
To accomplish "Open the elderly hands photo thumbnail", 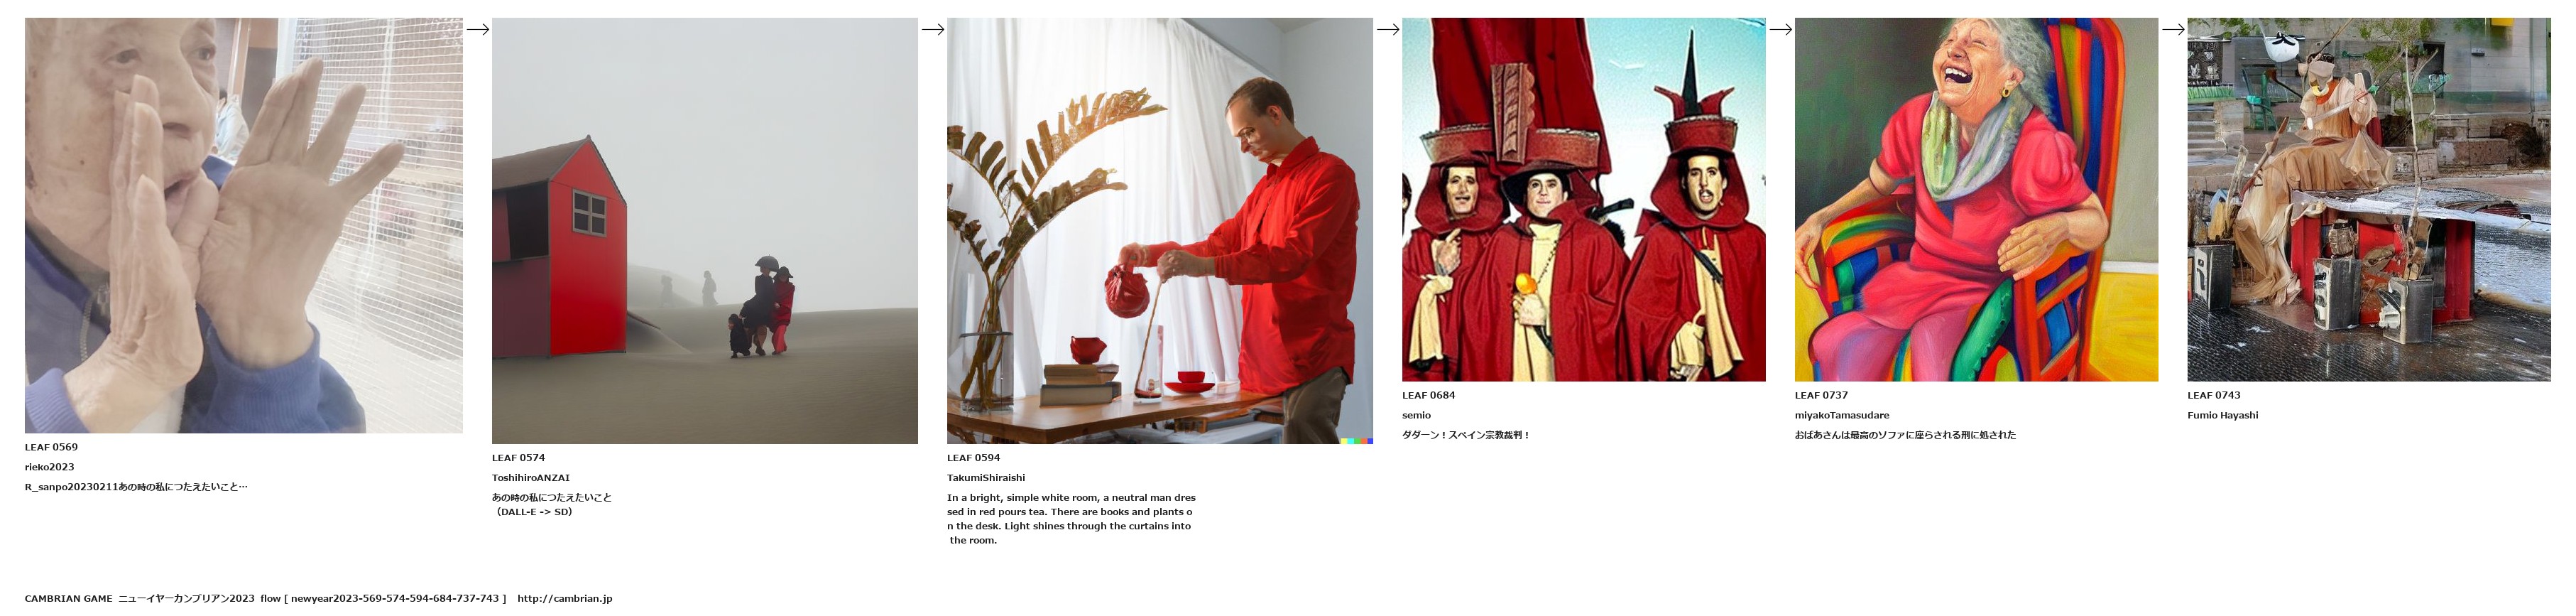I will [244, 225].
